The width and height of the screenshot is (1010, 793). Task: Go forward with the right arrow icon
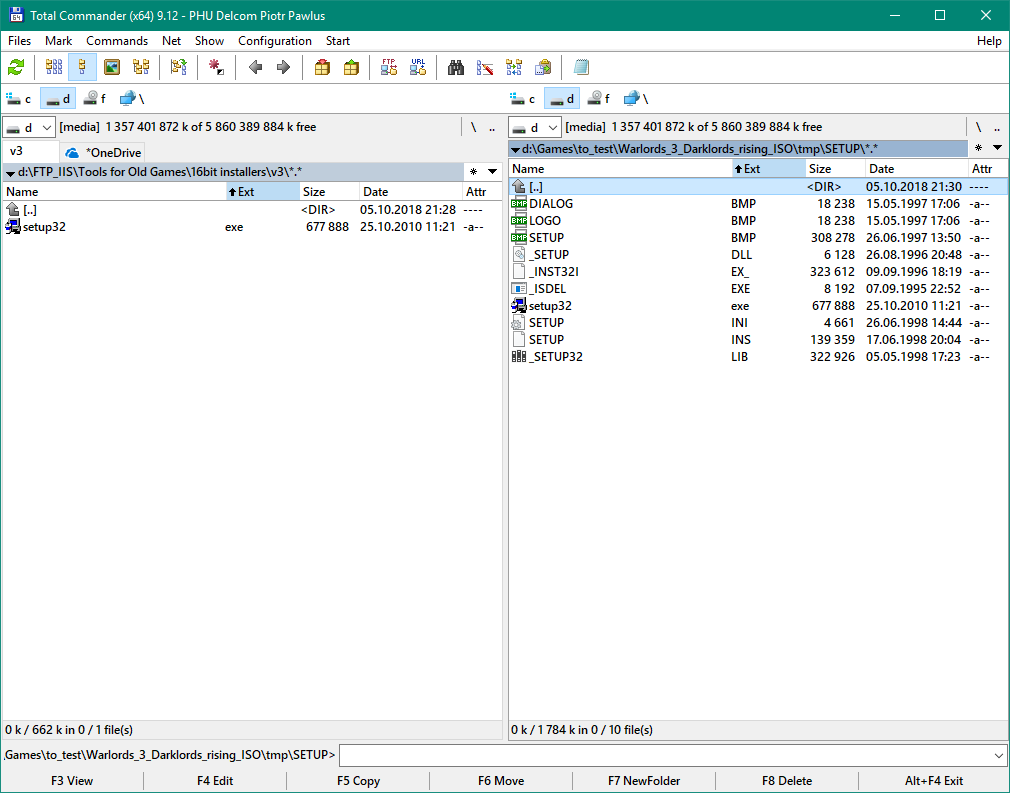point(283,67)
